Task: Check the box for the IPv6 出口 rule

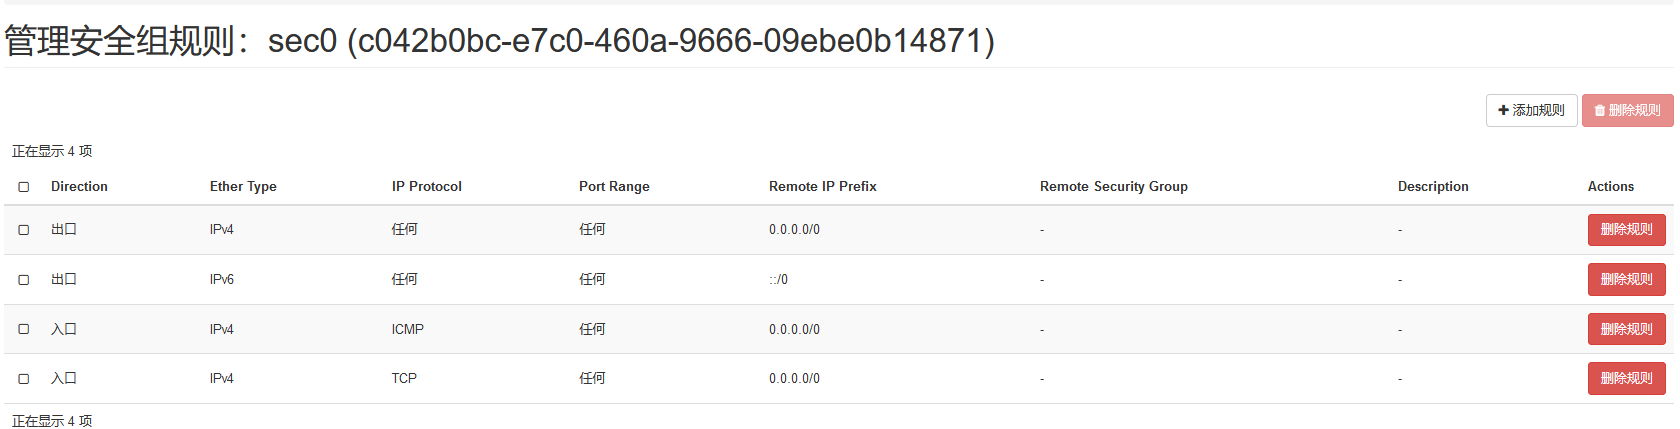Action: (x=24, y=280)
